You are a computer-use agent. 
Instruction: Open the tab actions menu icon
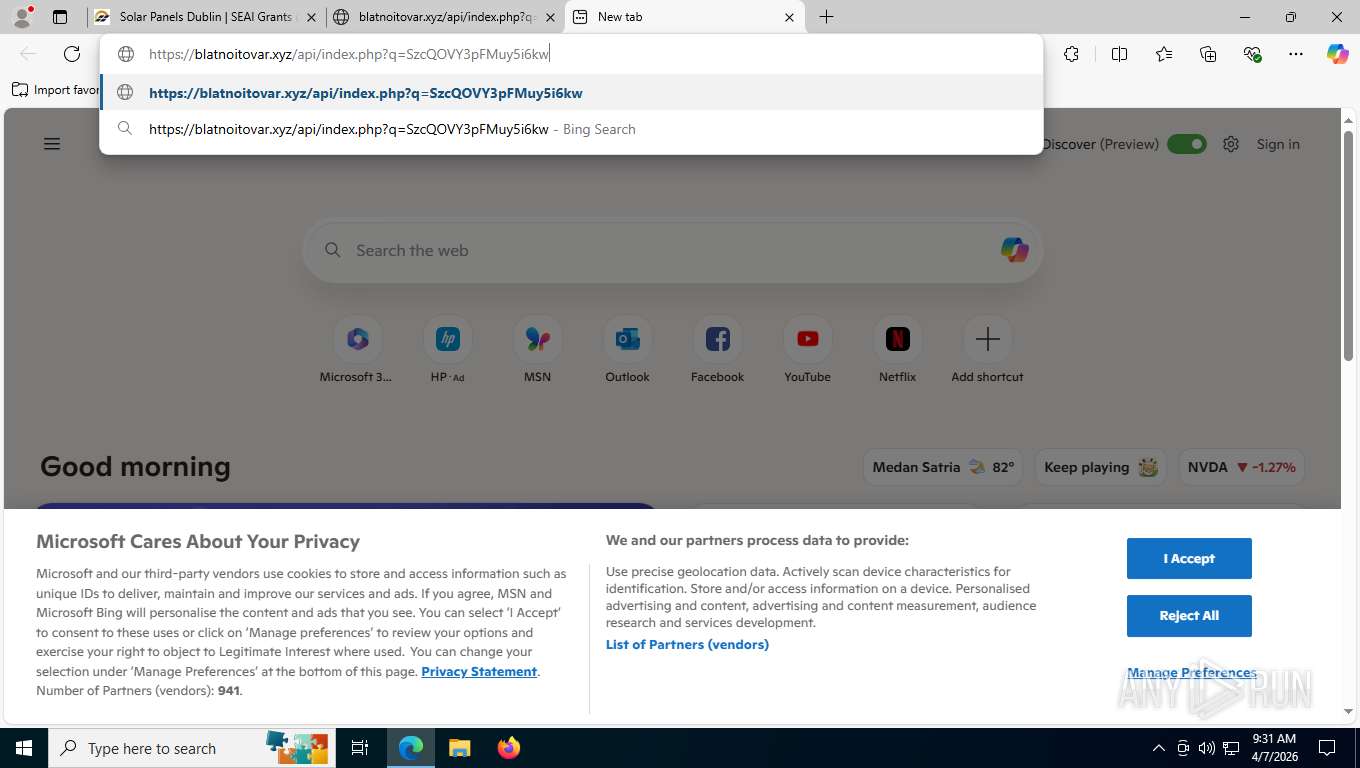pyautogui.click(x=60, y=17)
